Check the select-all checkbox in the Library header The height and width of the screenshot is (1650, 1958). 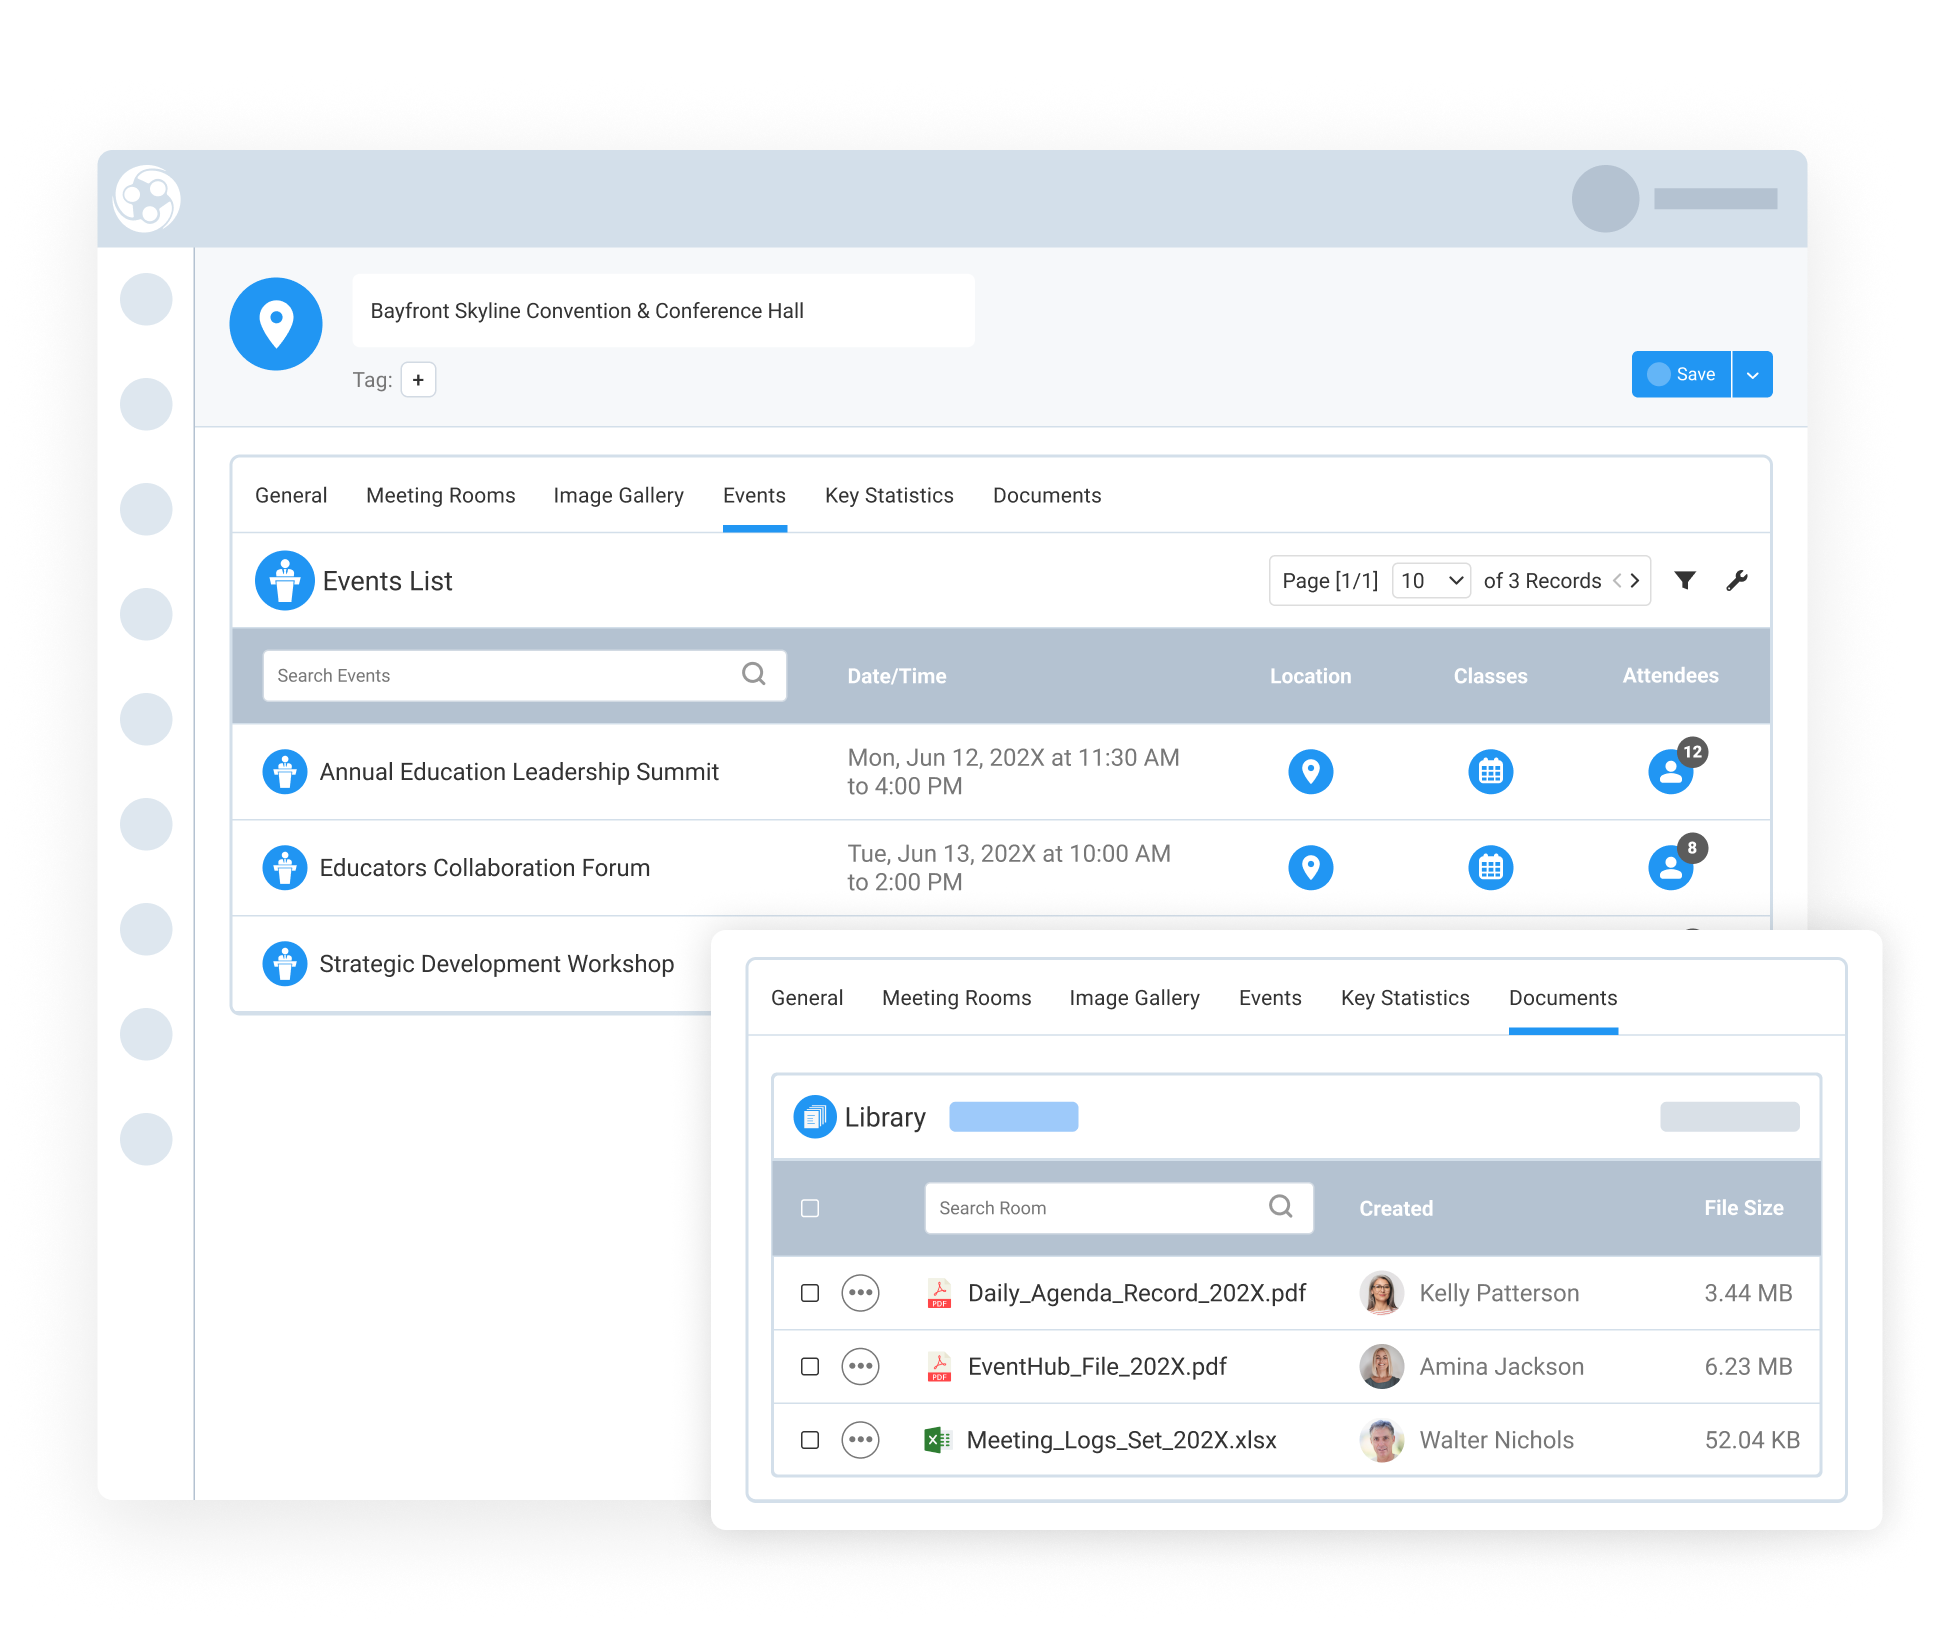tap(809, 1208)
